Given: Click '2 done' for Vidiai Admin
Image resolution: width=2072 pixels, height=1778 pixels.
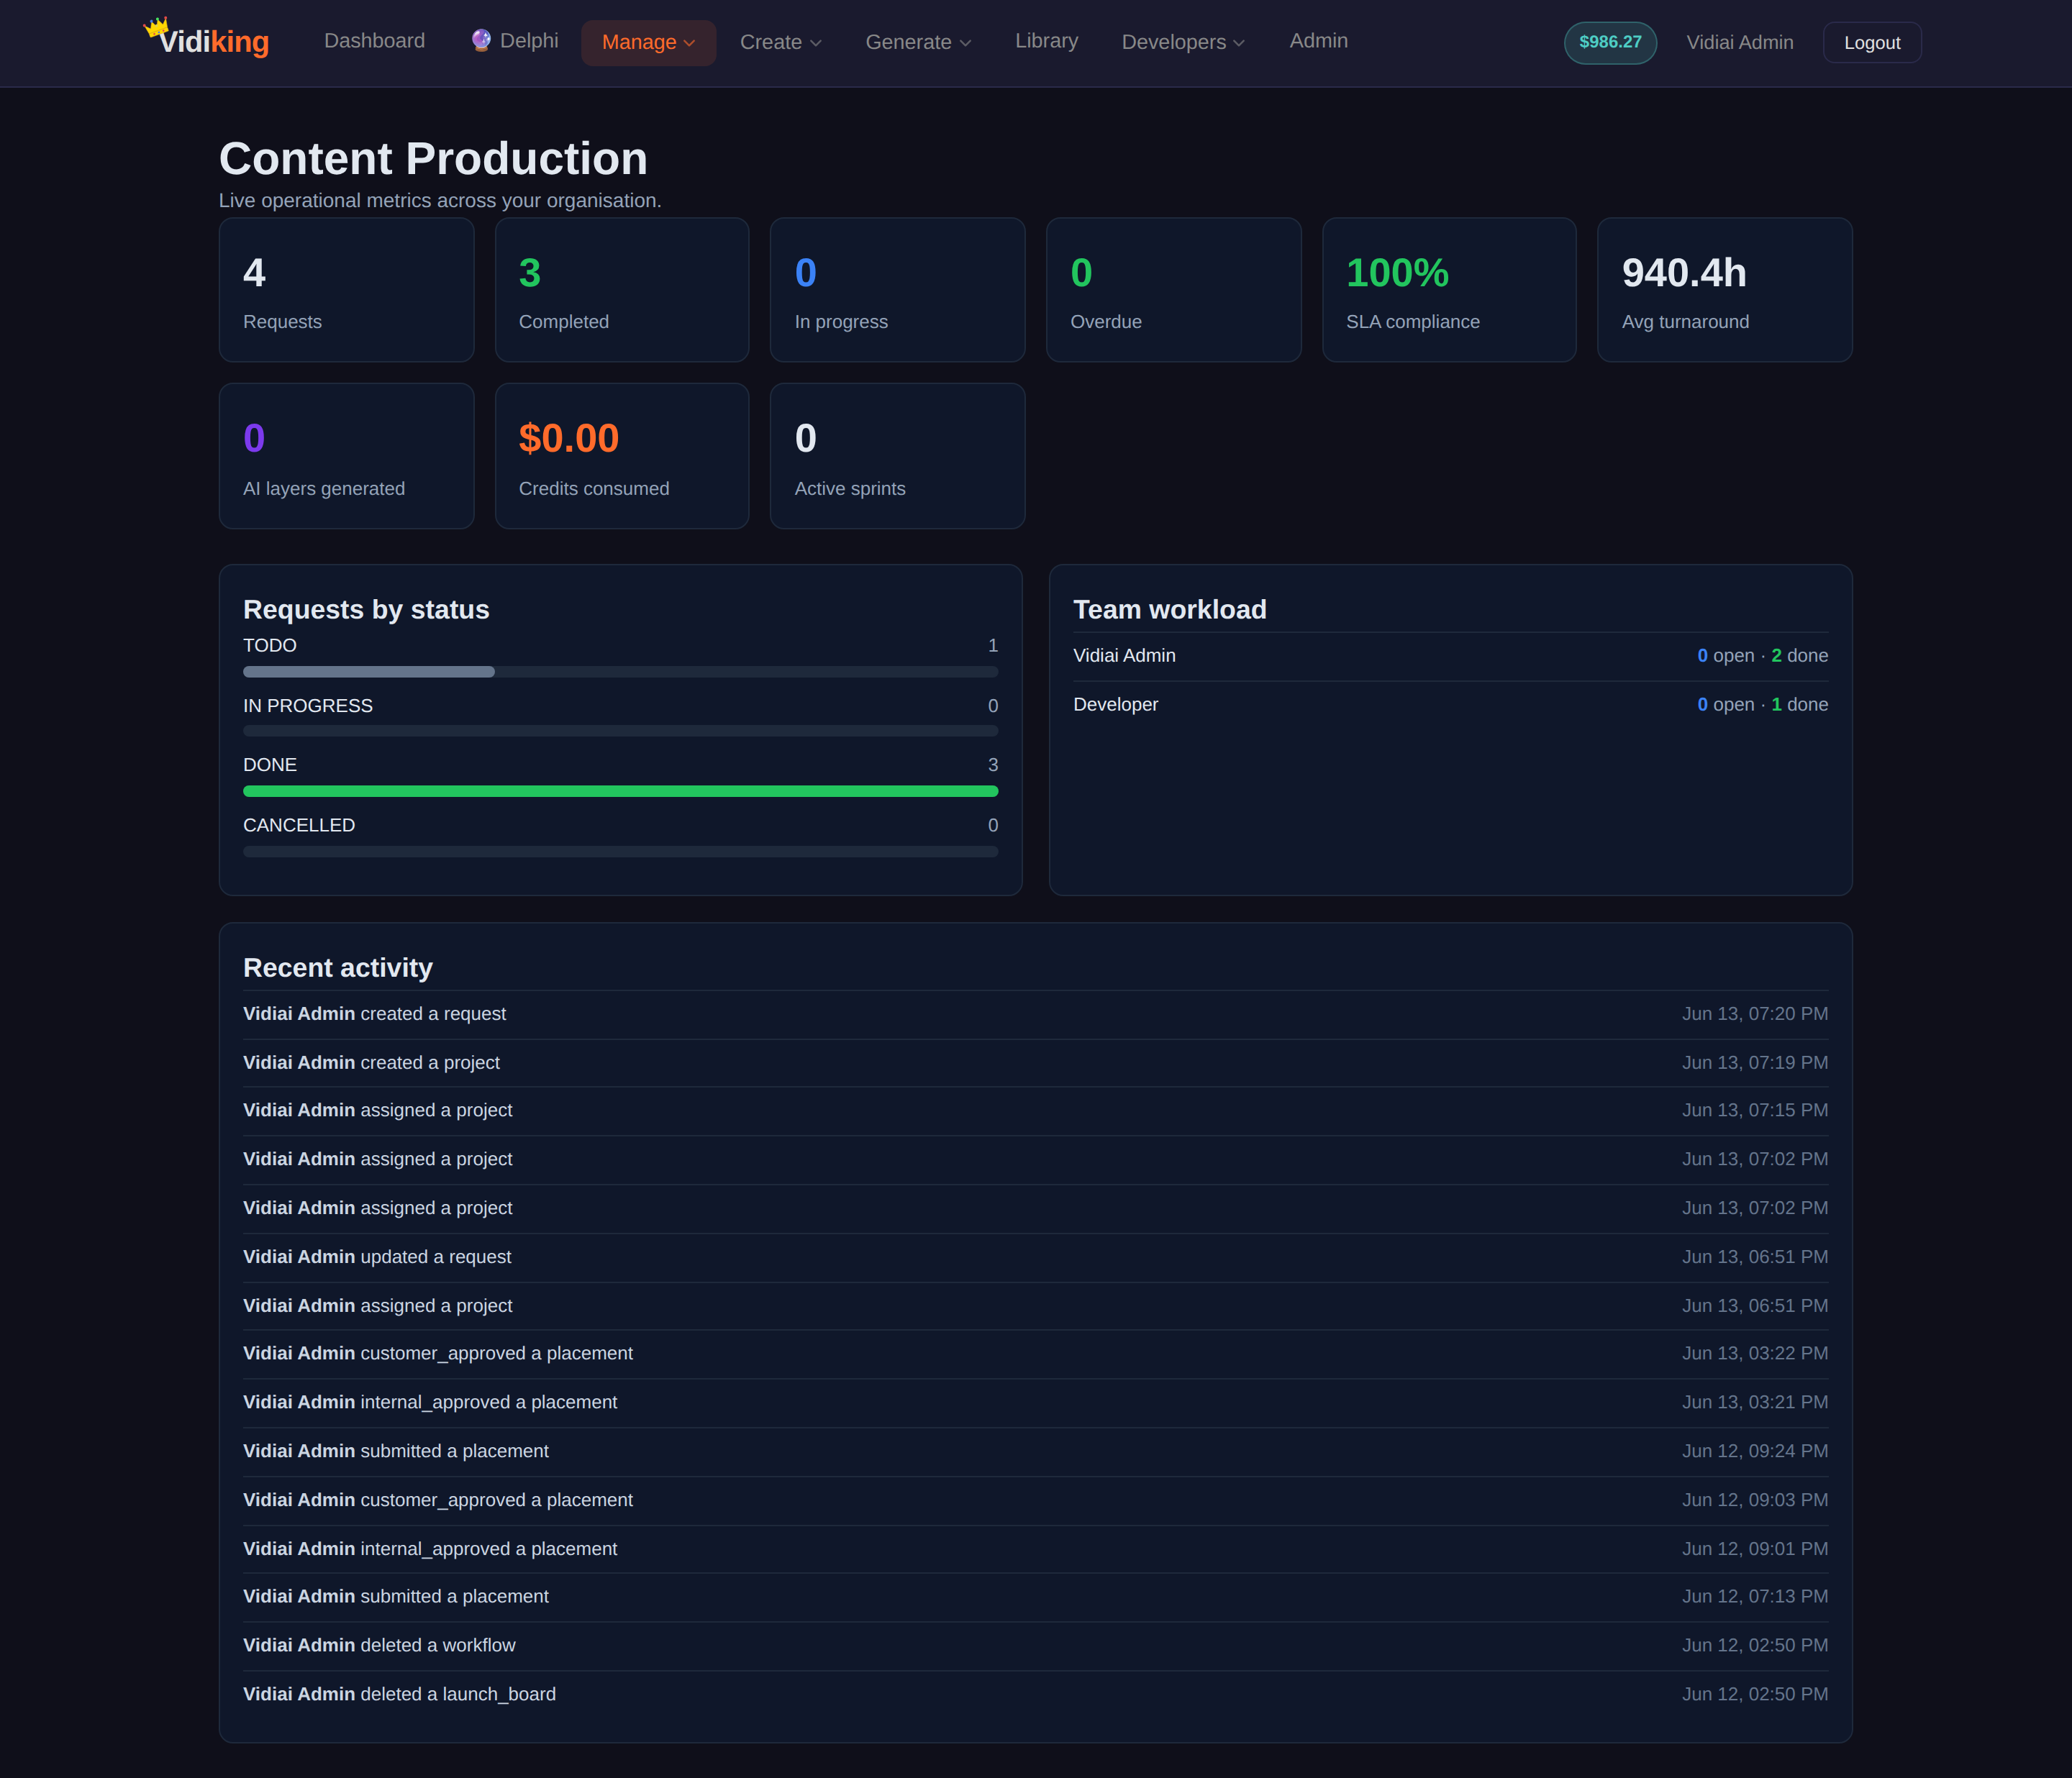Looking at the screenshot, I should 1799,656.
